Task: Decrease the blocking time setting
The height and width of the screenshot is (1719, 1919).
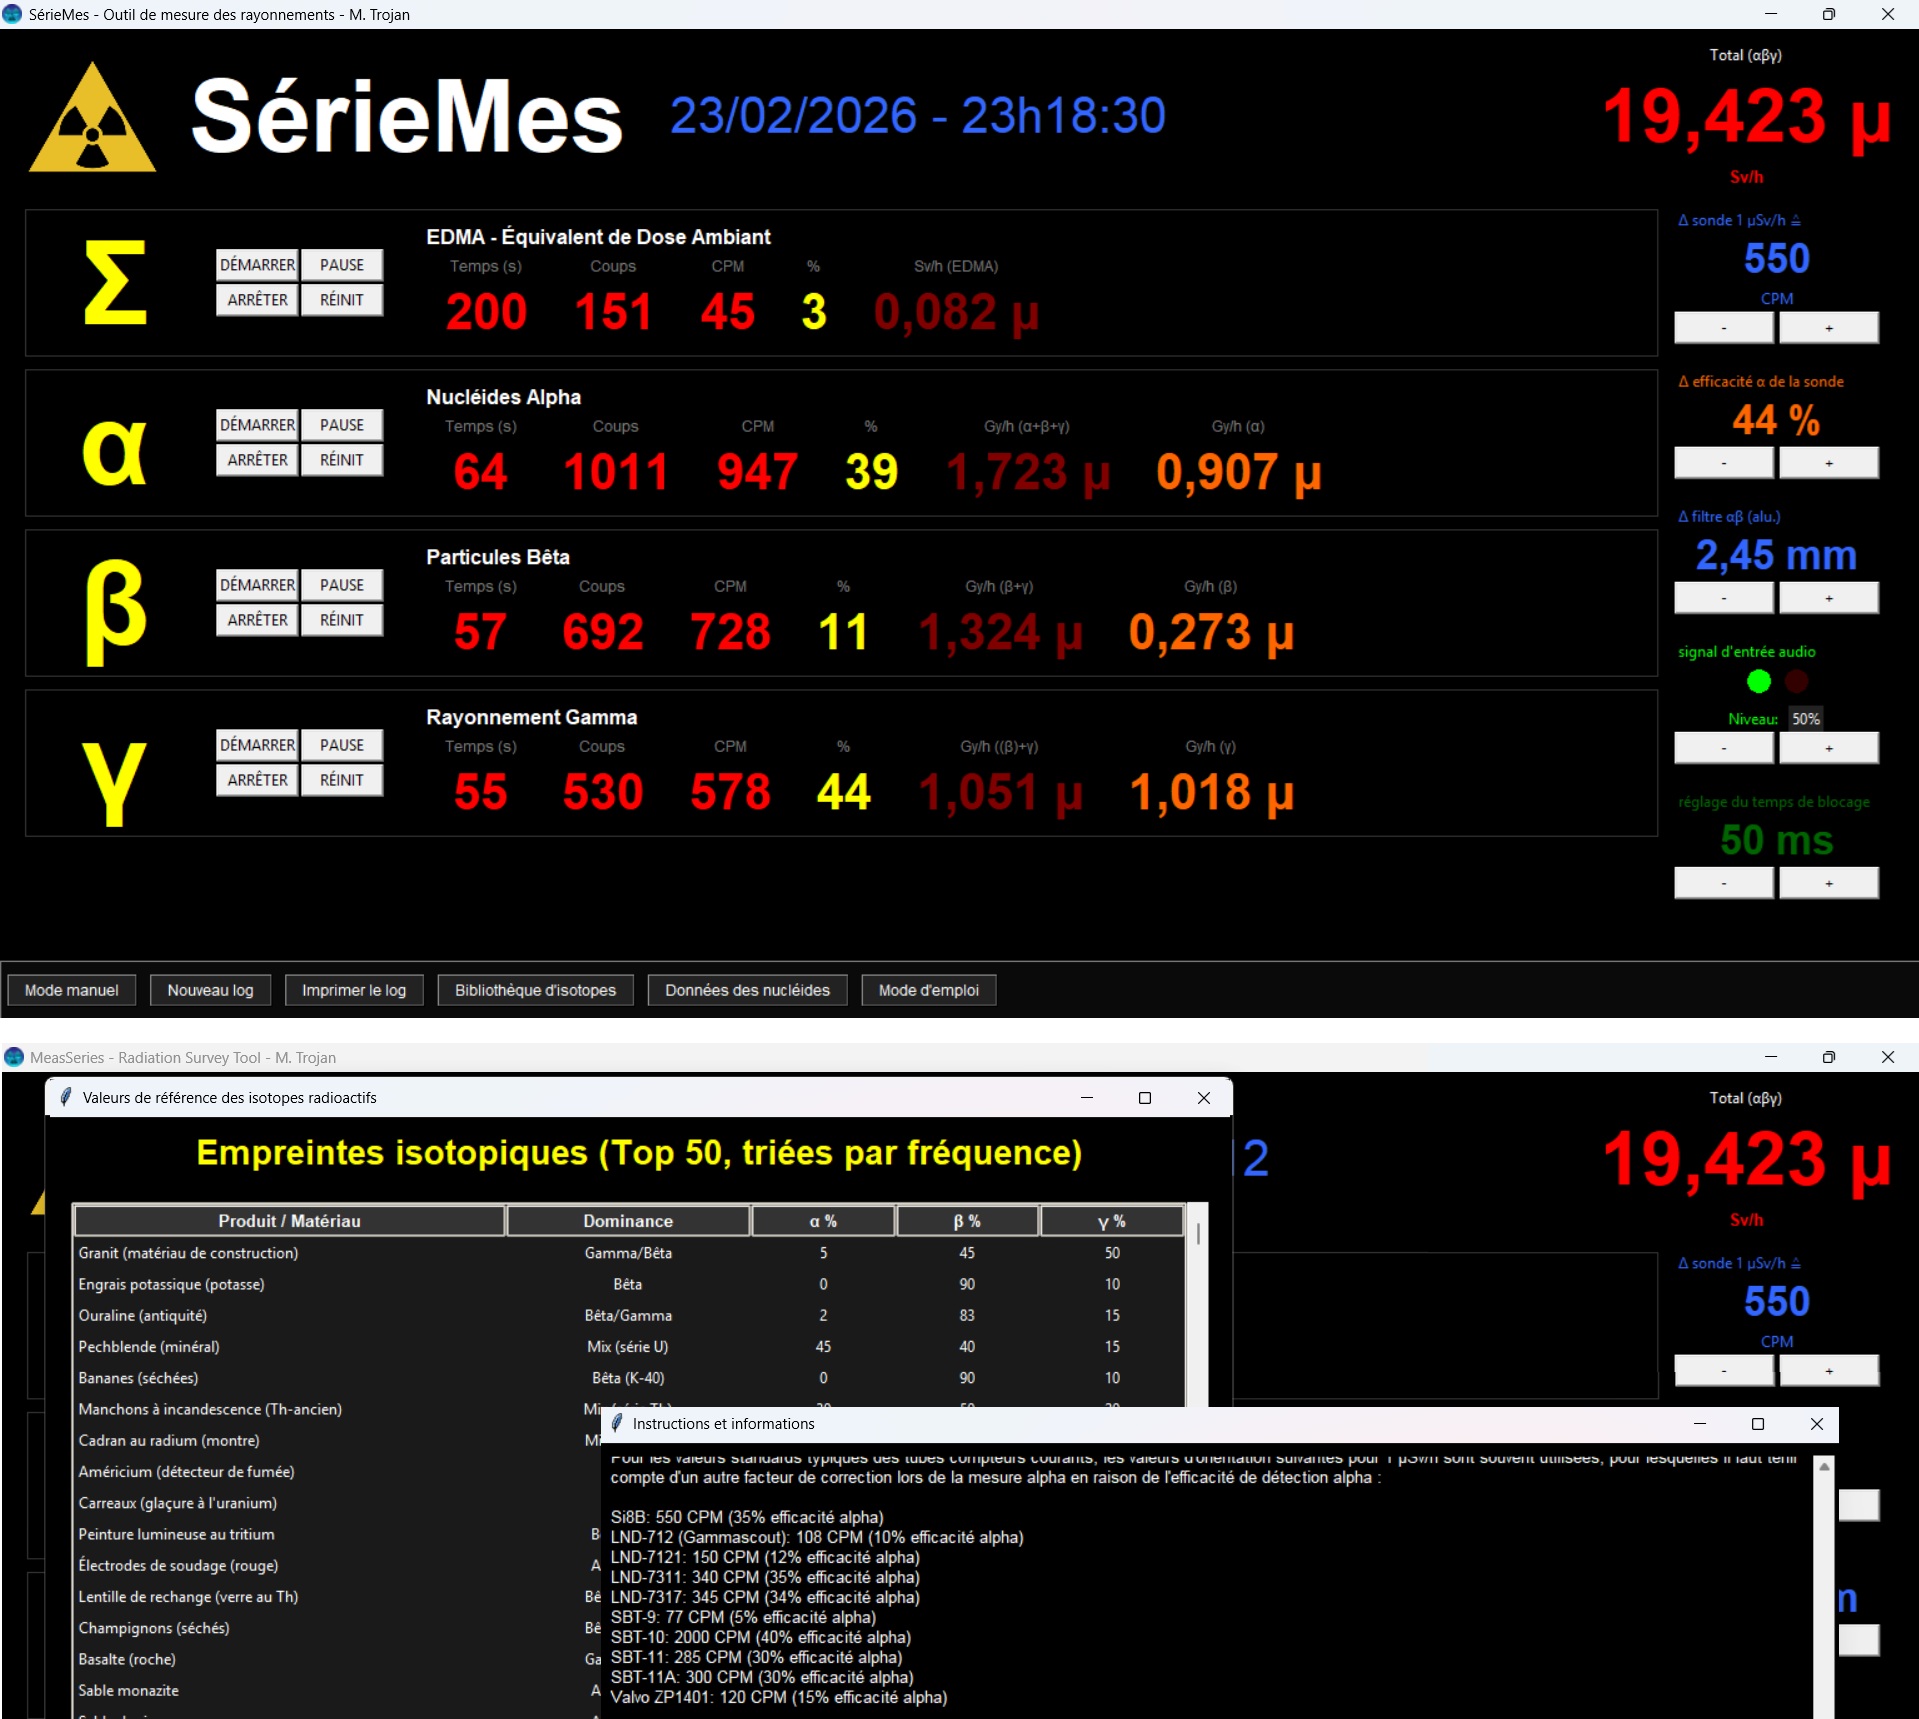Action: pos(1723,883)
